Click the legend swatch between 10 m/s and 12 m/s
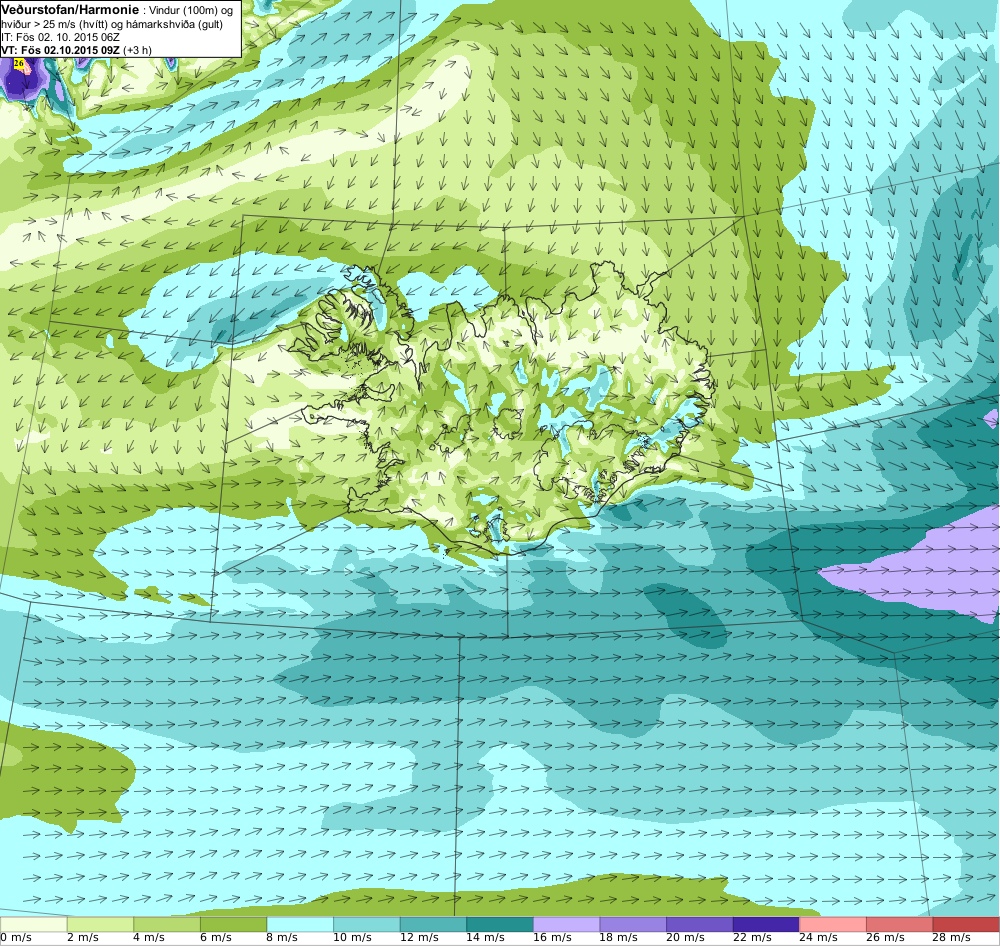This screenshot has width=1000, height=946. click(x=367, y=924)
